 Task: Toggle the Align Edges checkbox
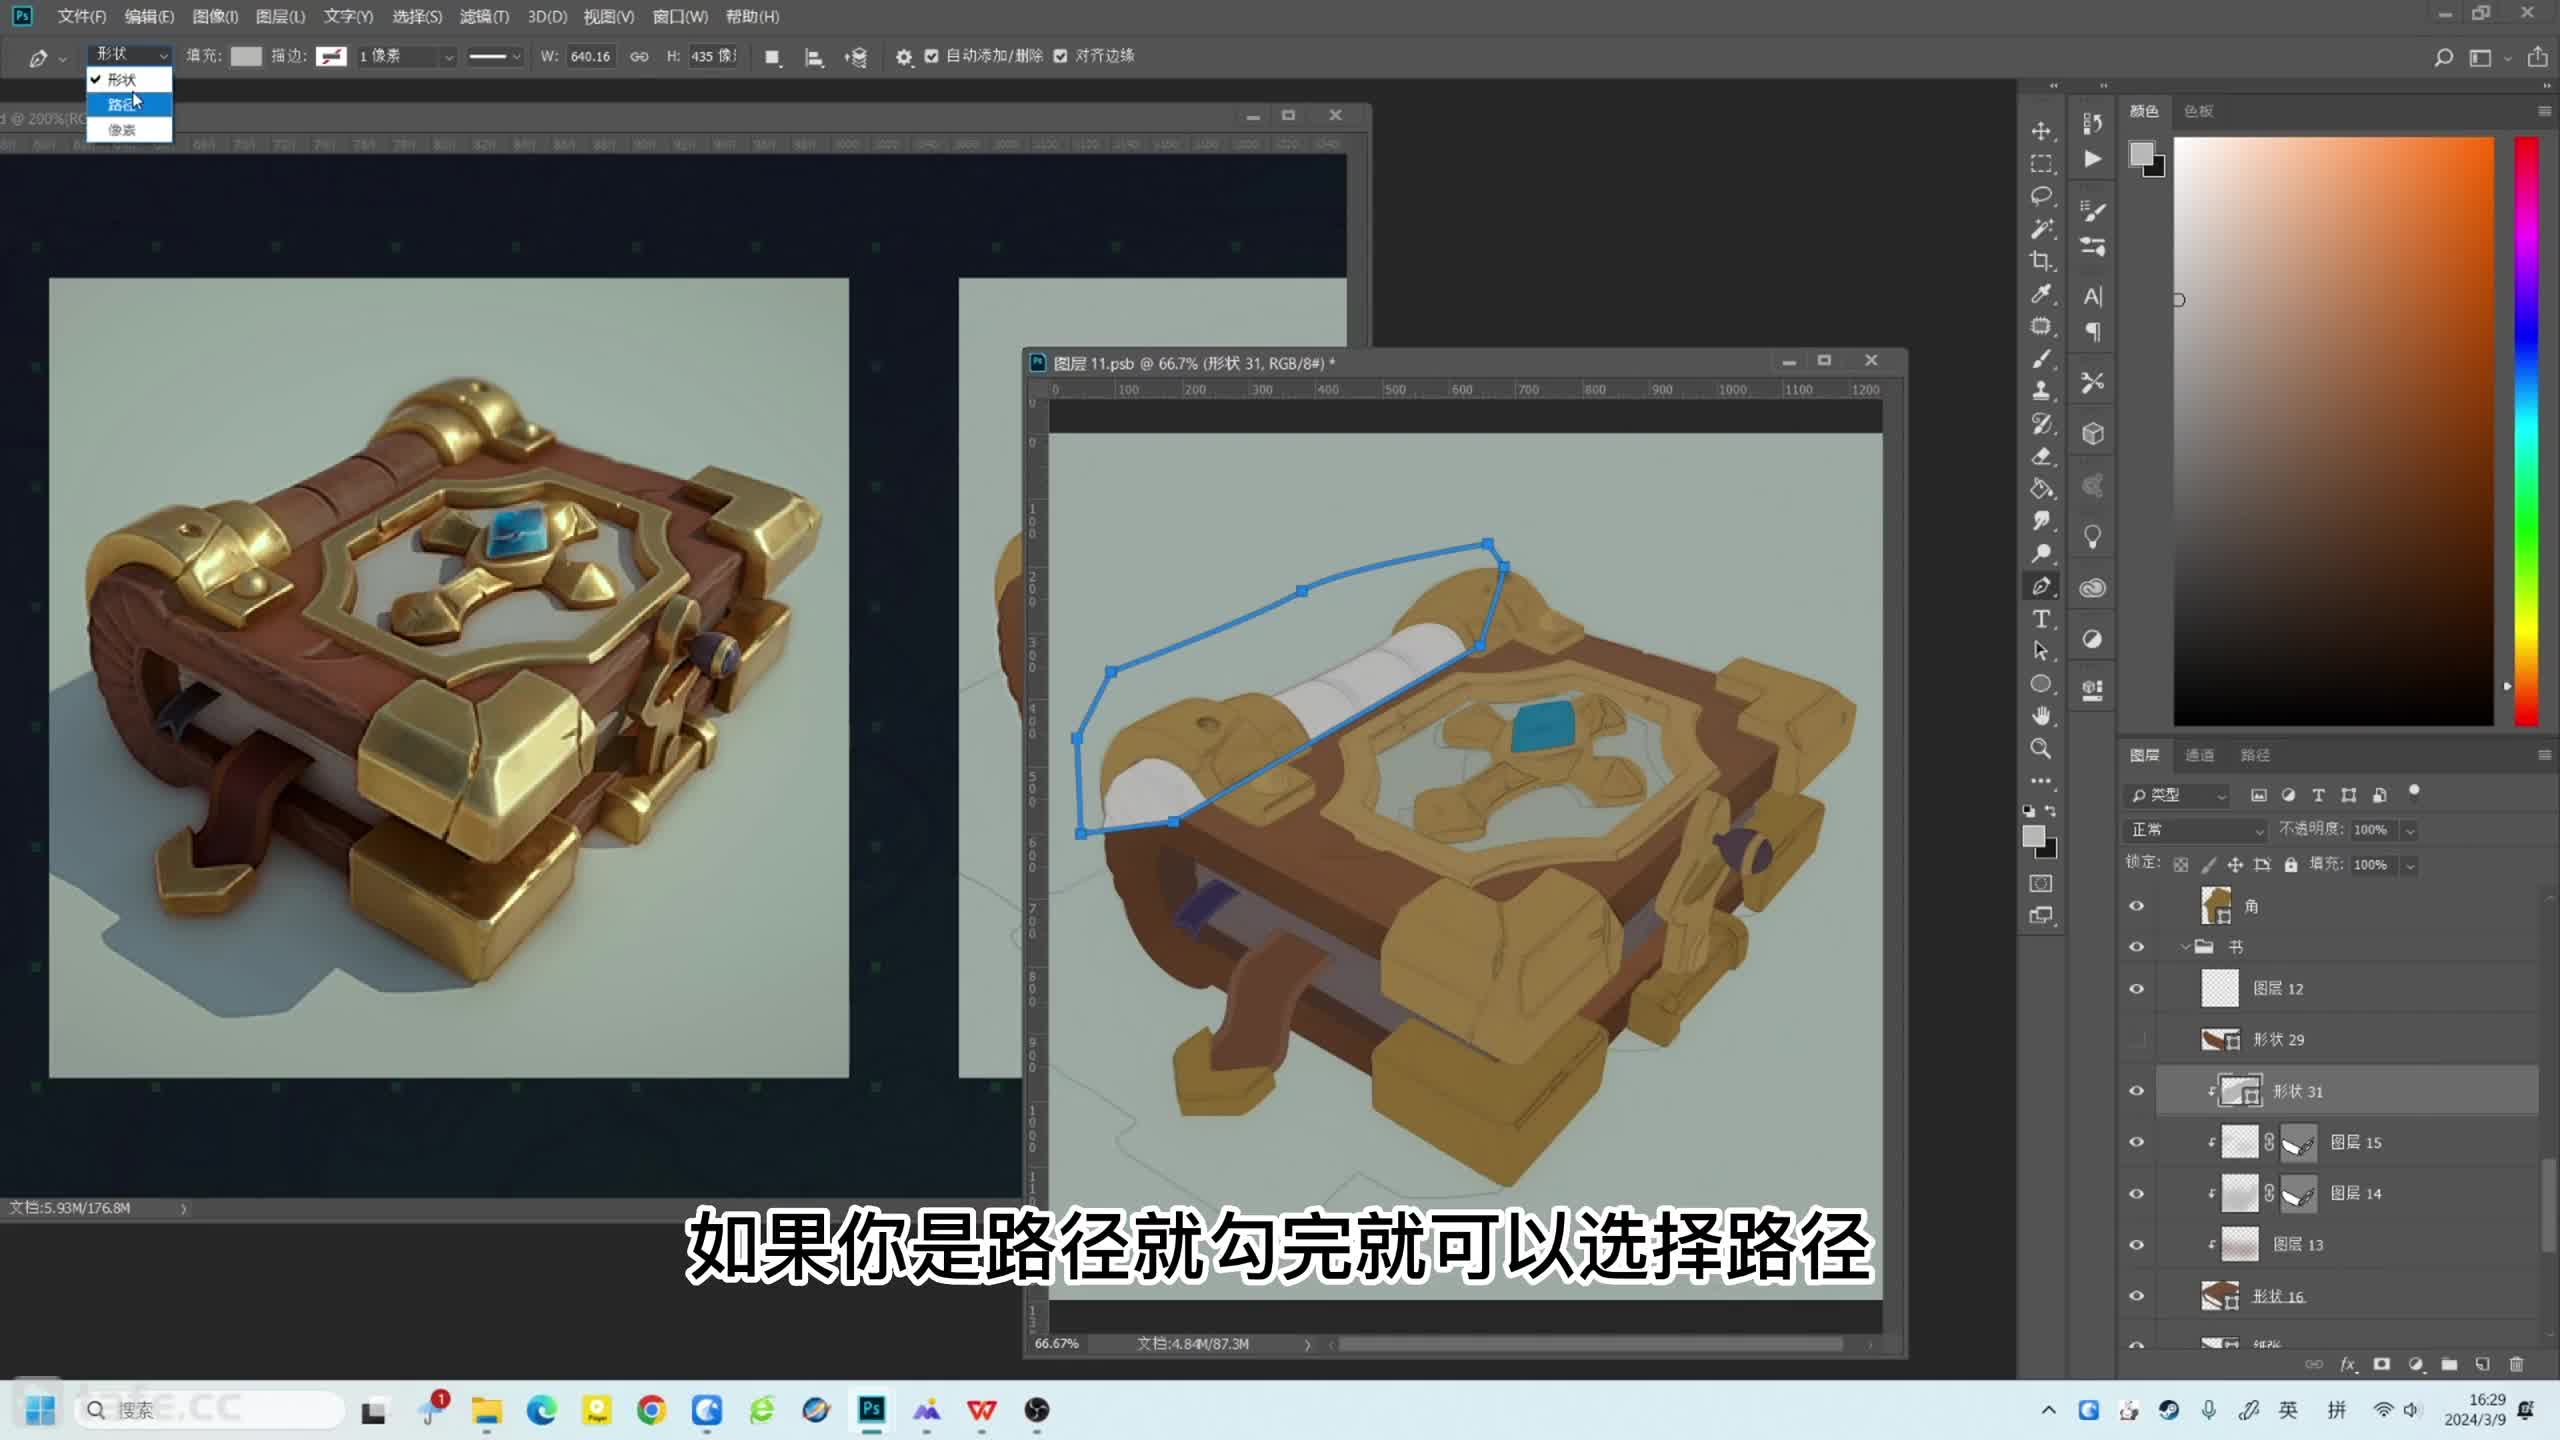pos(1061,56)
